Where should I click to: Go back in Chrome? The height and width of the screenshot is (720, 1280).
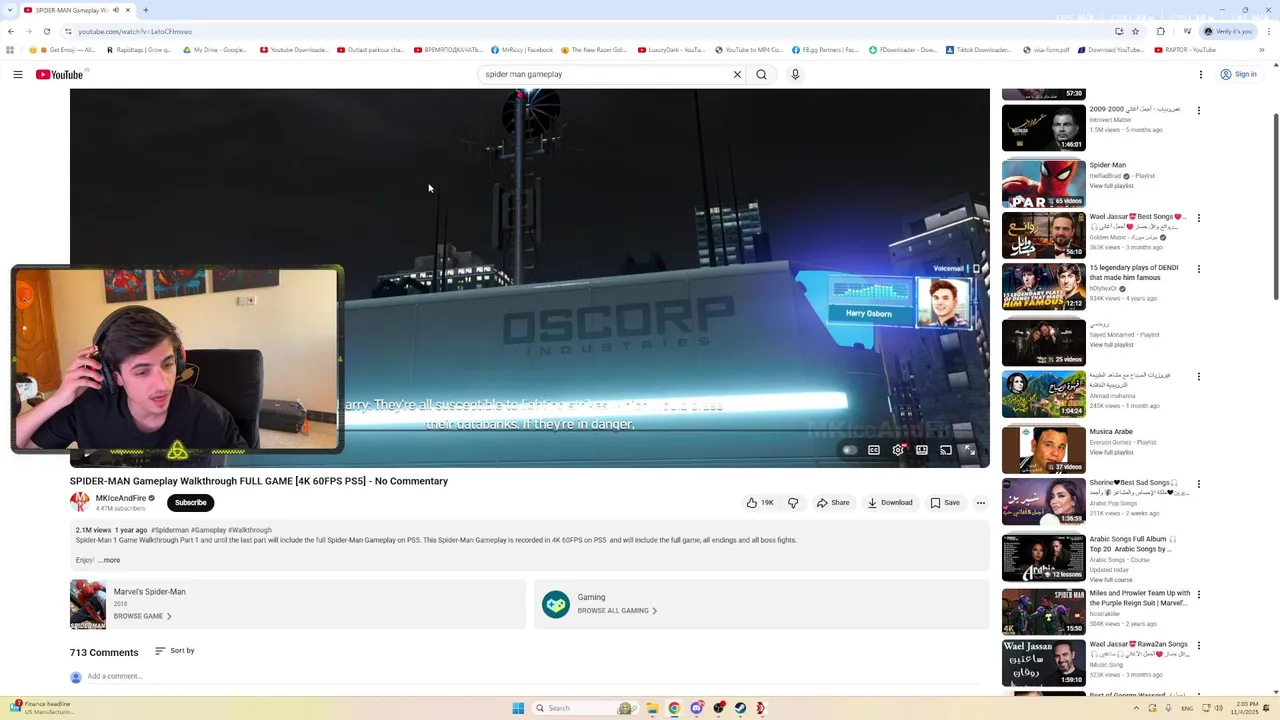point(11,31)
